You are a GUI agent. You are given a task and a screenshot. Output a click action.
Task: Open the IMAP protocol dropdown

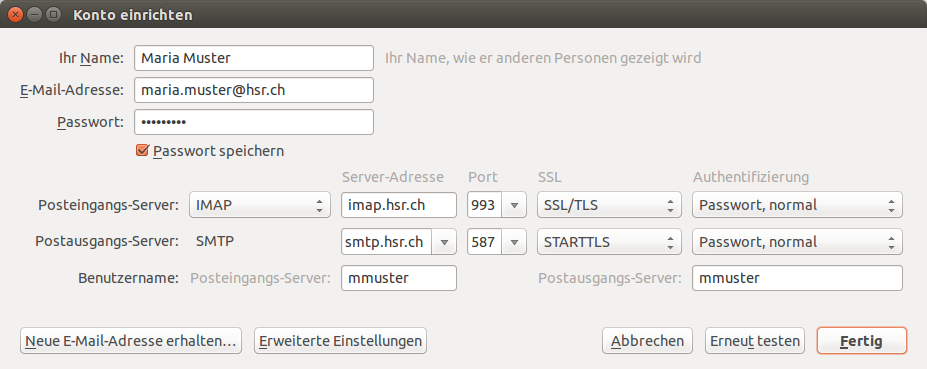260,205
